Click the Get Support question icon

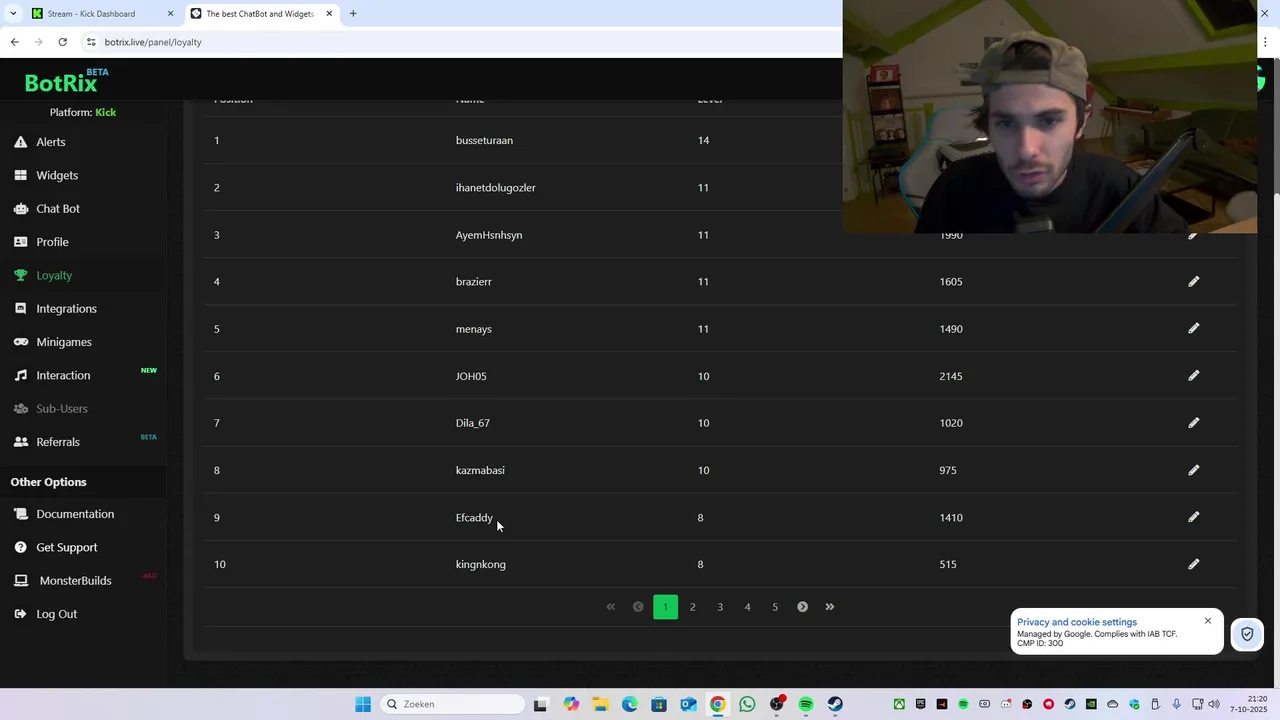click(20, 547)
